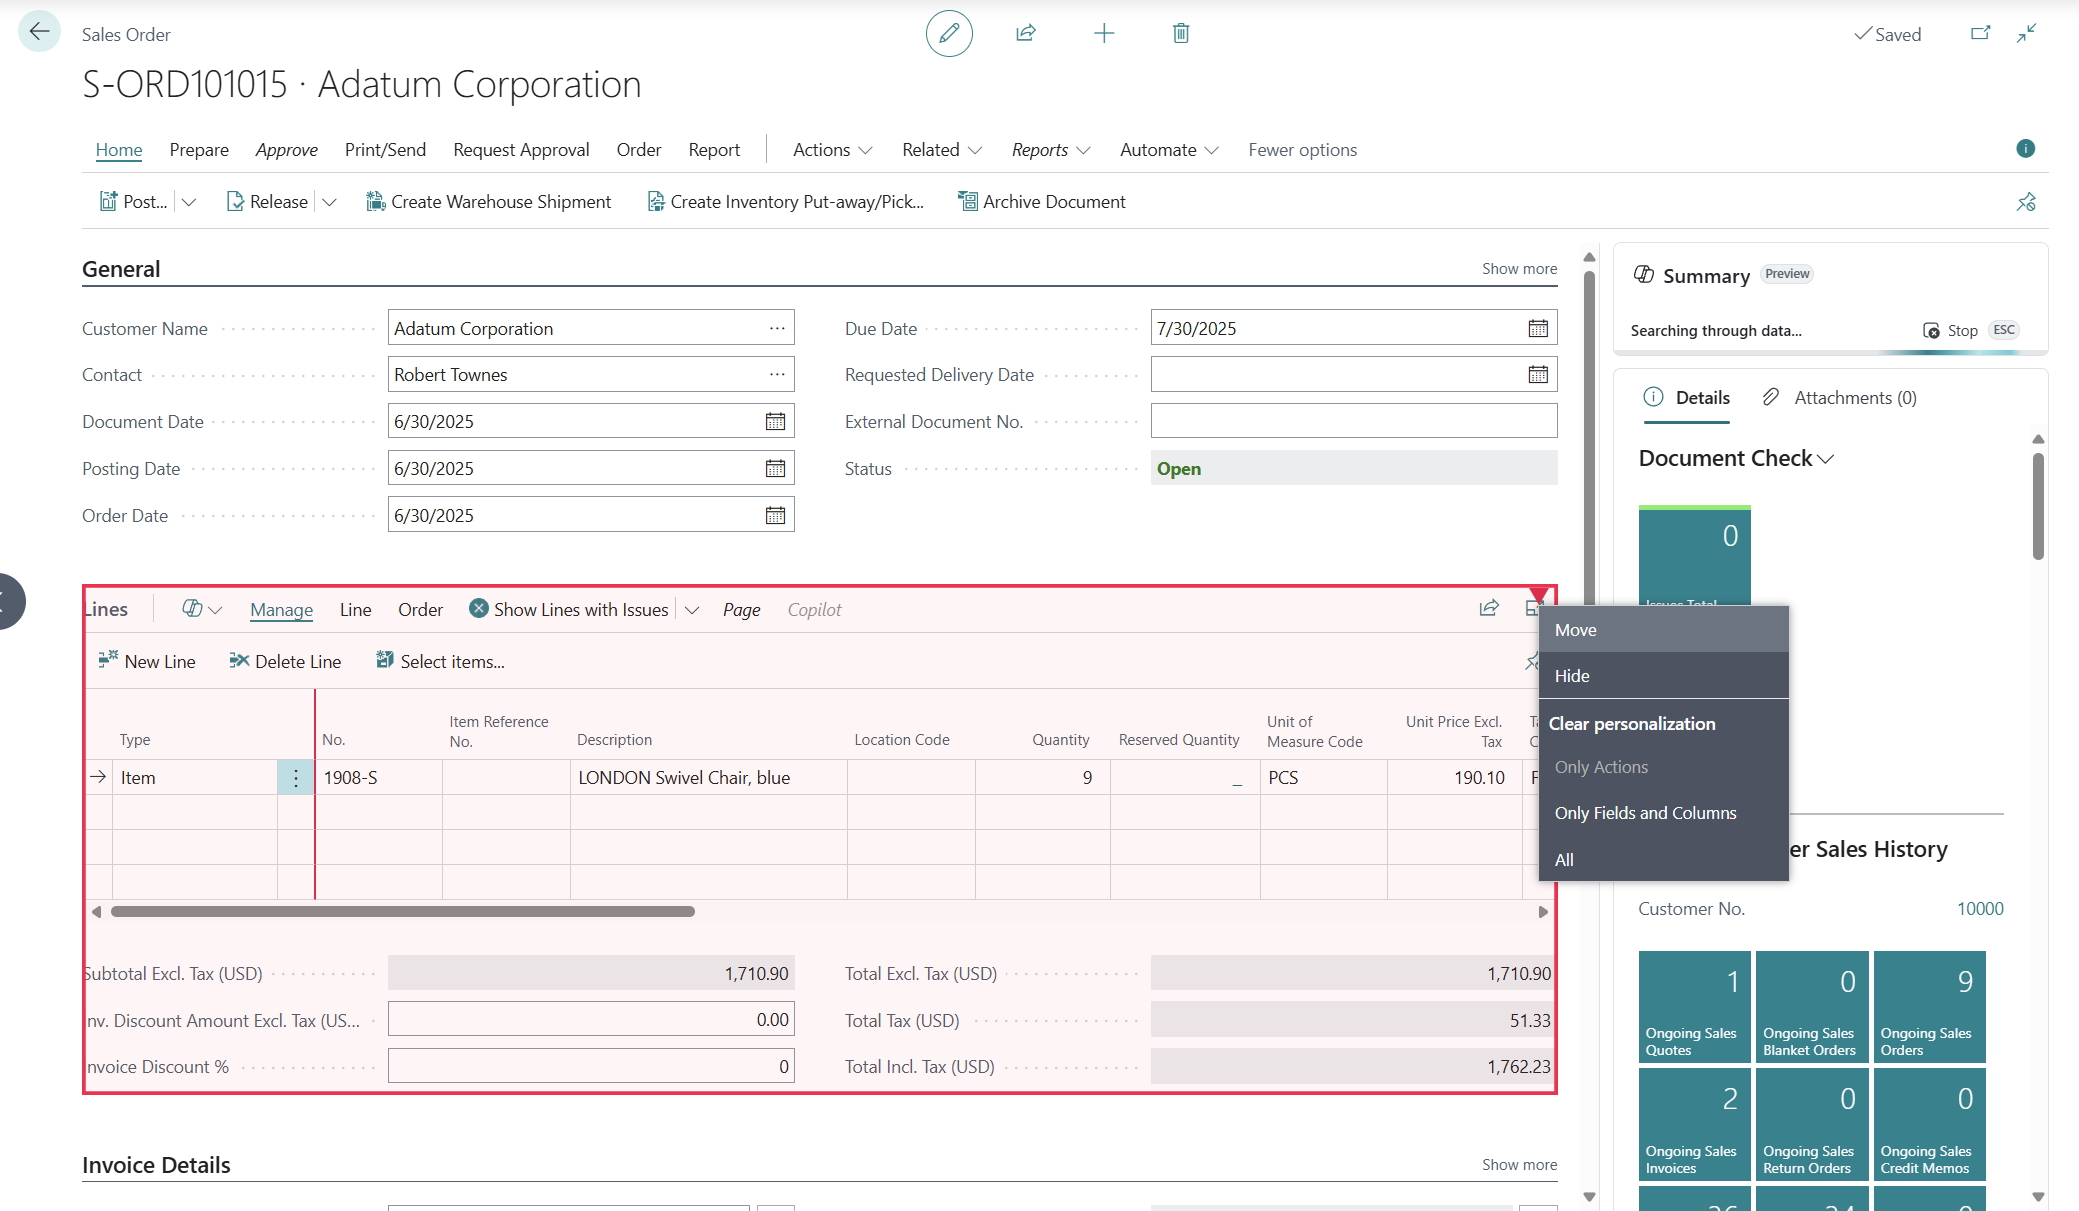Screen dimensions: 2079x1211
Task: Click the plus new document icon
Action: 1103,33
